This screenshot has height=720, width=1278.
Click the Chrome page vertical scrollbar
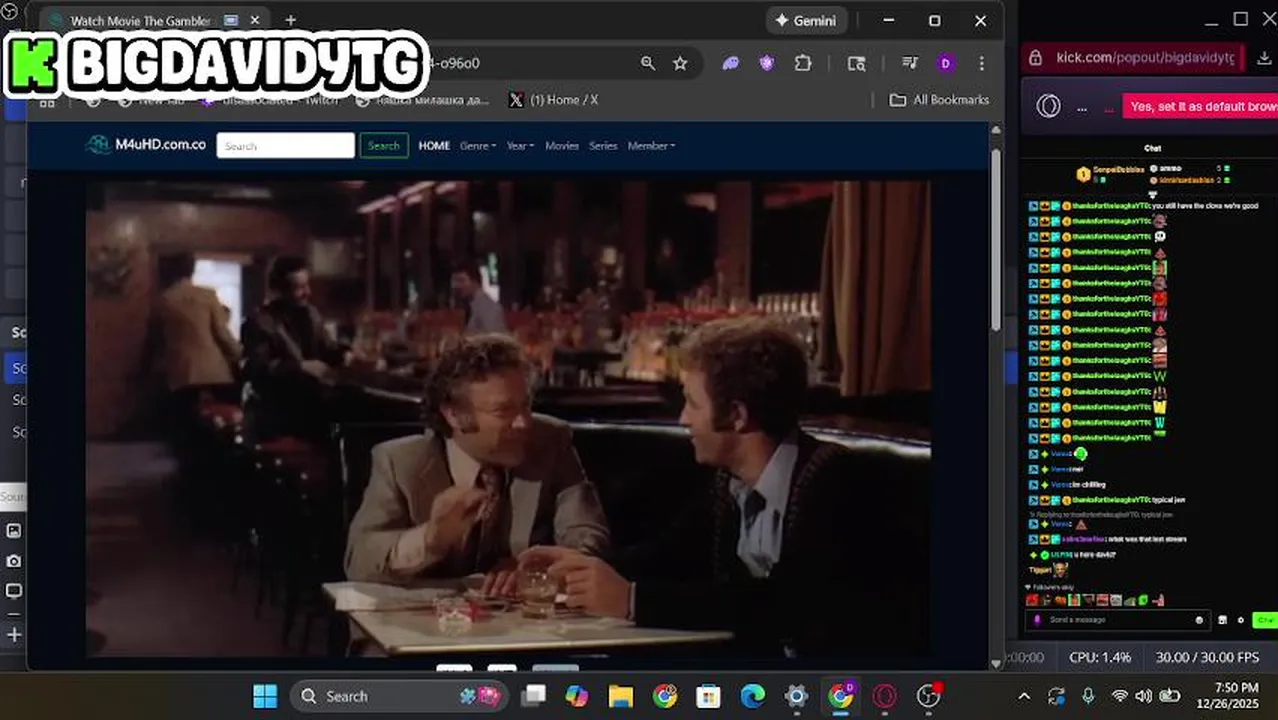click(995, 240)
